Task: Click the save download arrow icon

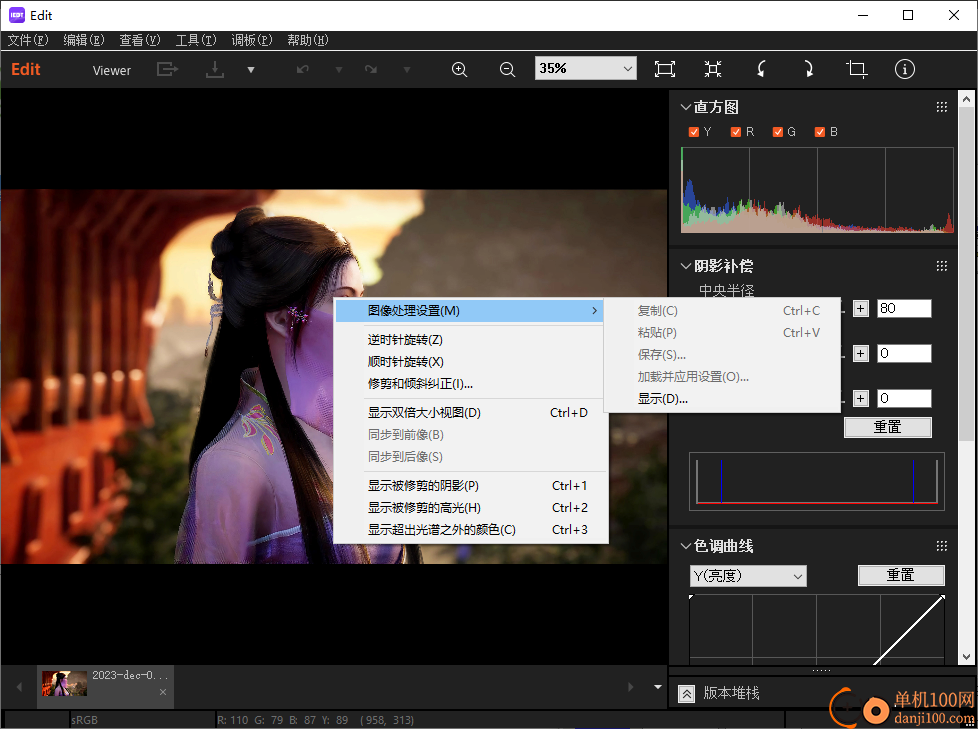Action: coord(215,69)
